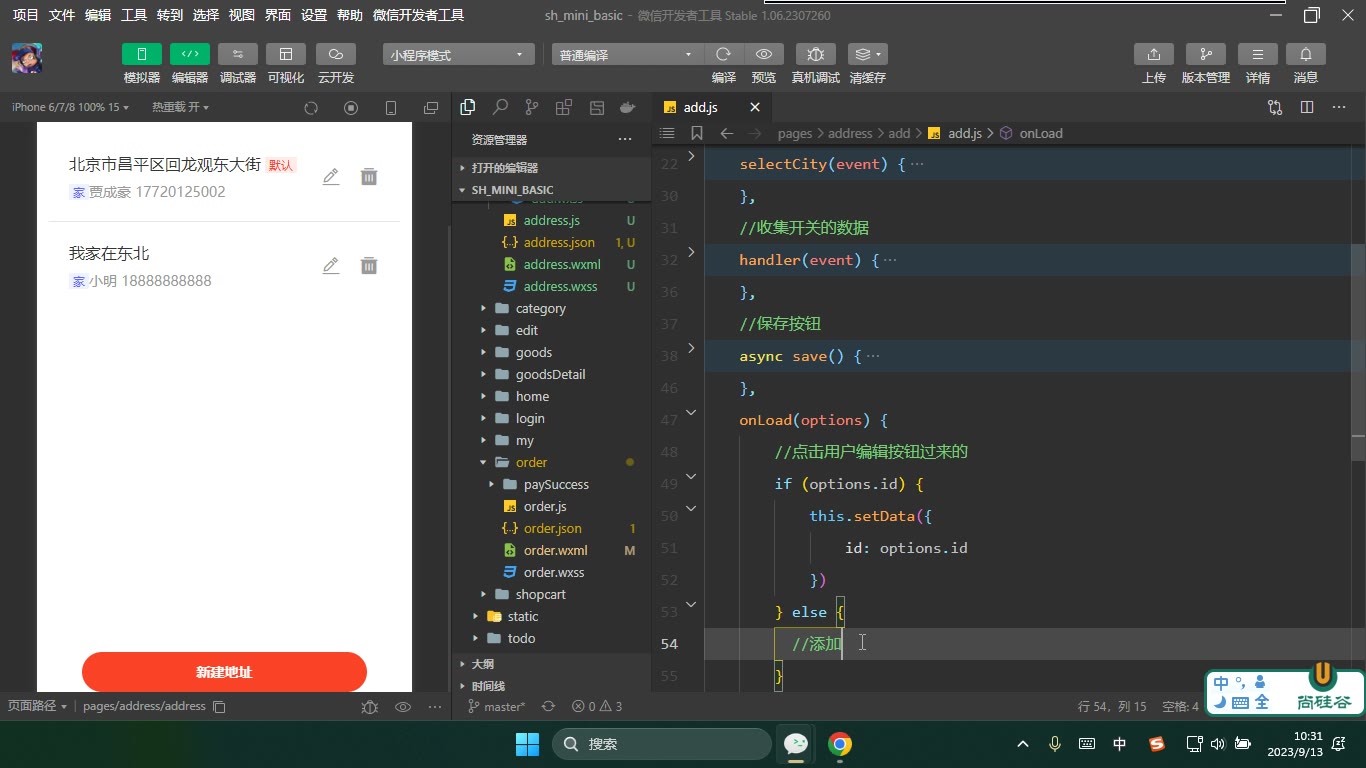Open the mini program mode dropdown

coord(458,55)
